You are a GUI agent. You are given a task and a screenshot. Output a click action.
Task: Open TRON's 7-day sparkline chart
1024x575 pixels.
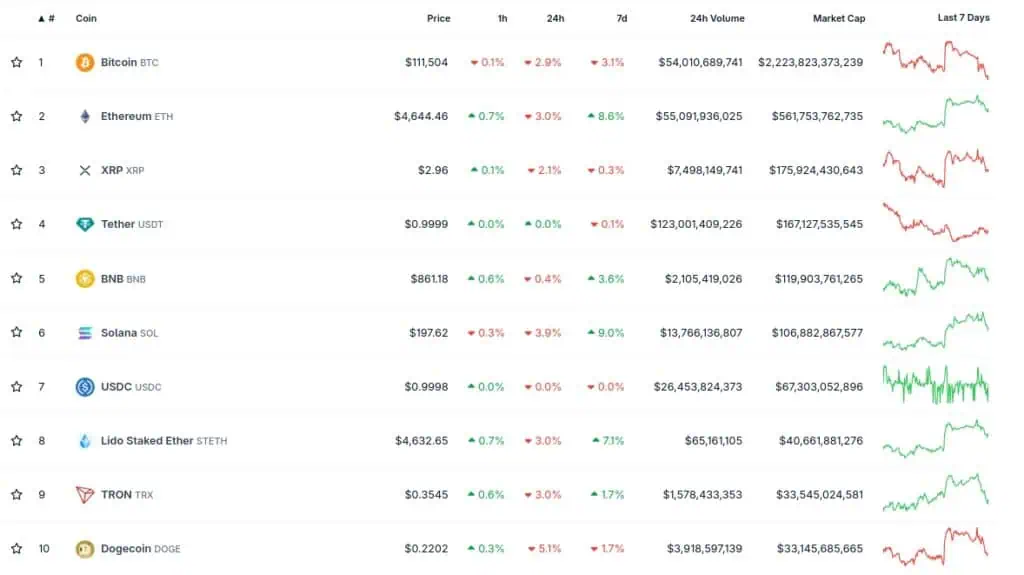pyautogui.click(x=936, y=493)
